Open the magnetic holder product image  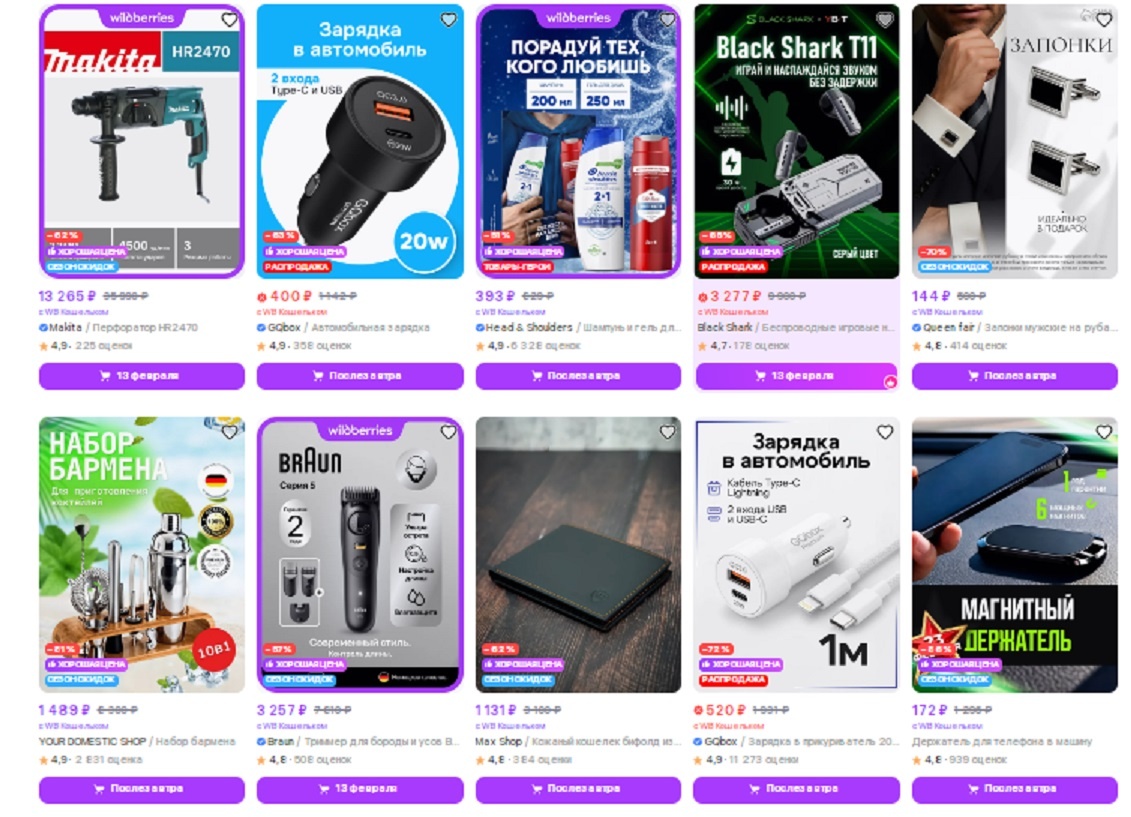coord(1015,555)
